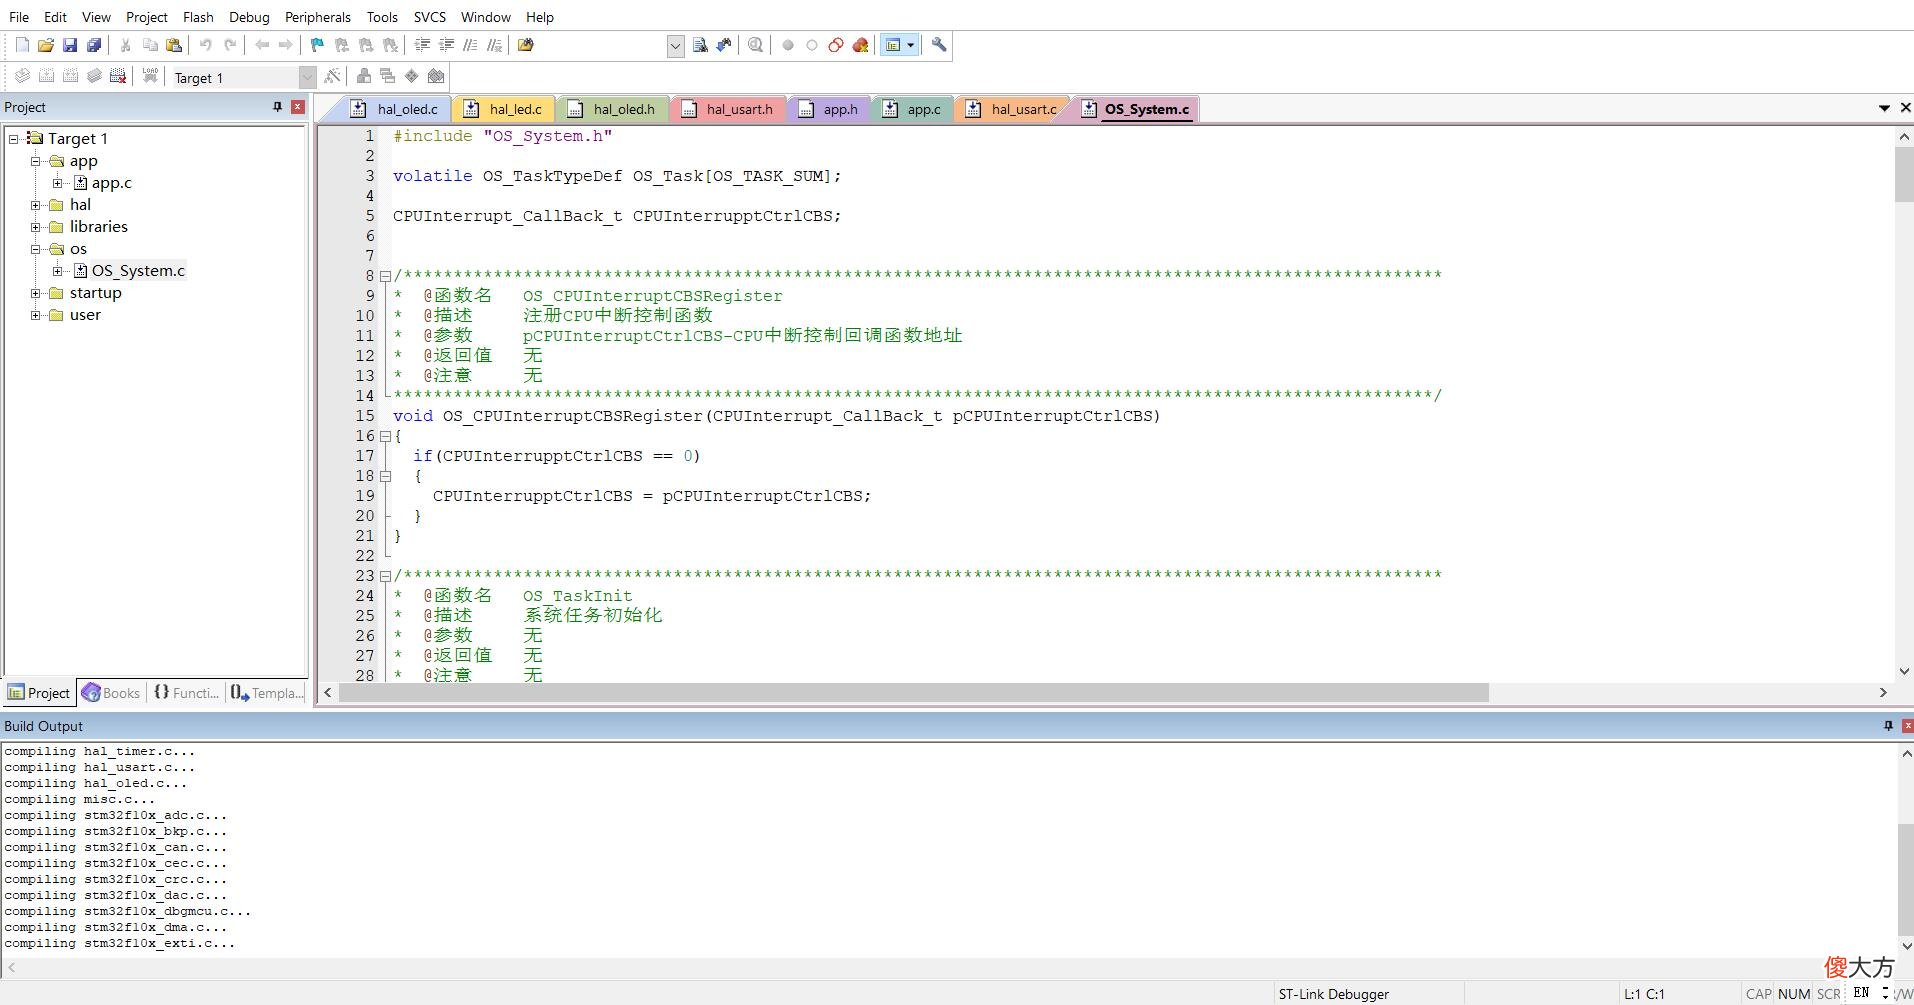Open the Debug menu
The width and height of the screenshot is (1914, 1005).
[249, 17]
